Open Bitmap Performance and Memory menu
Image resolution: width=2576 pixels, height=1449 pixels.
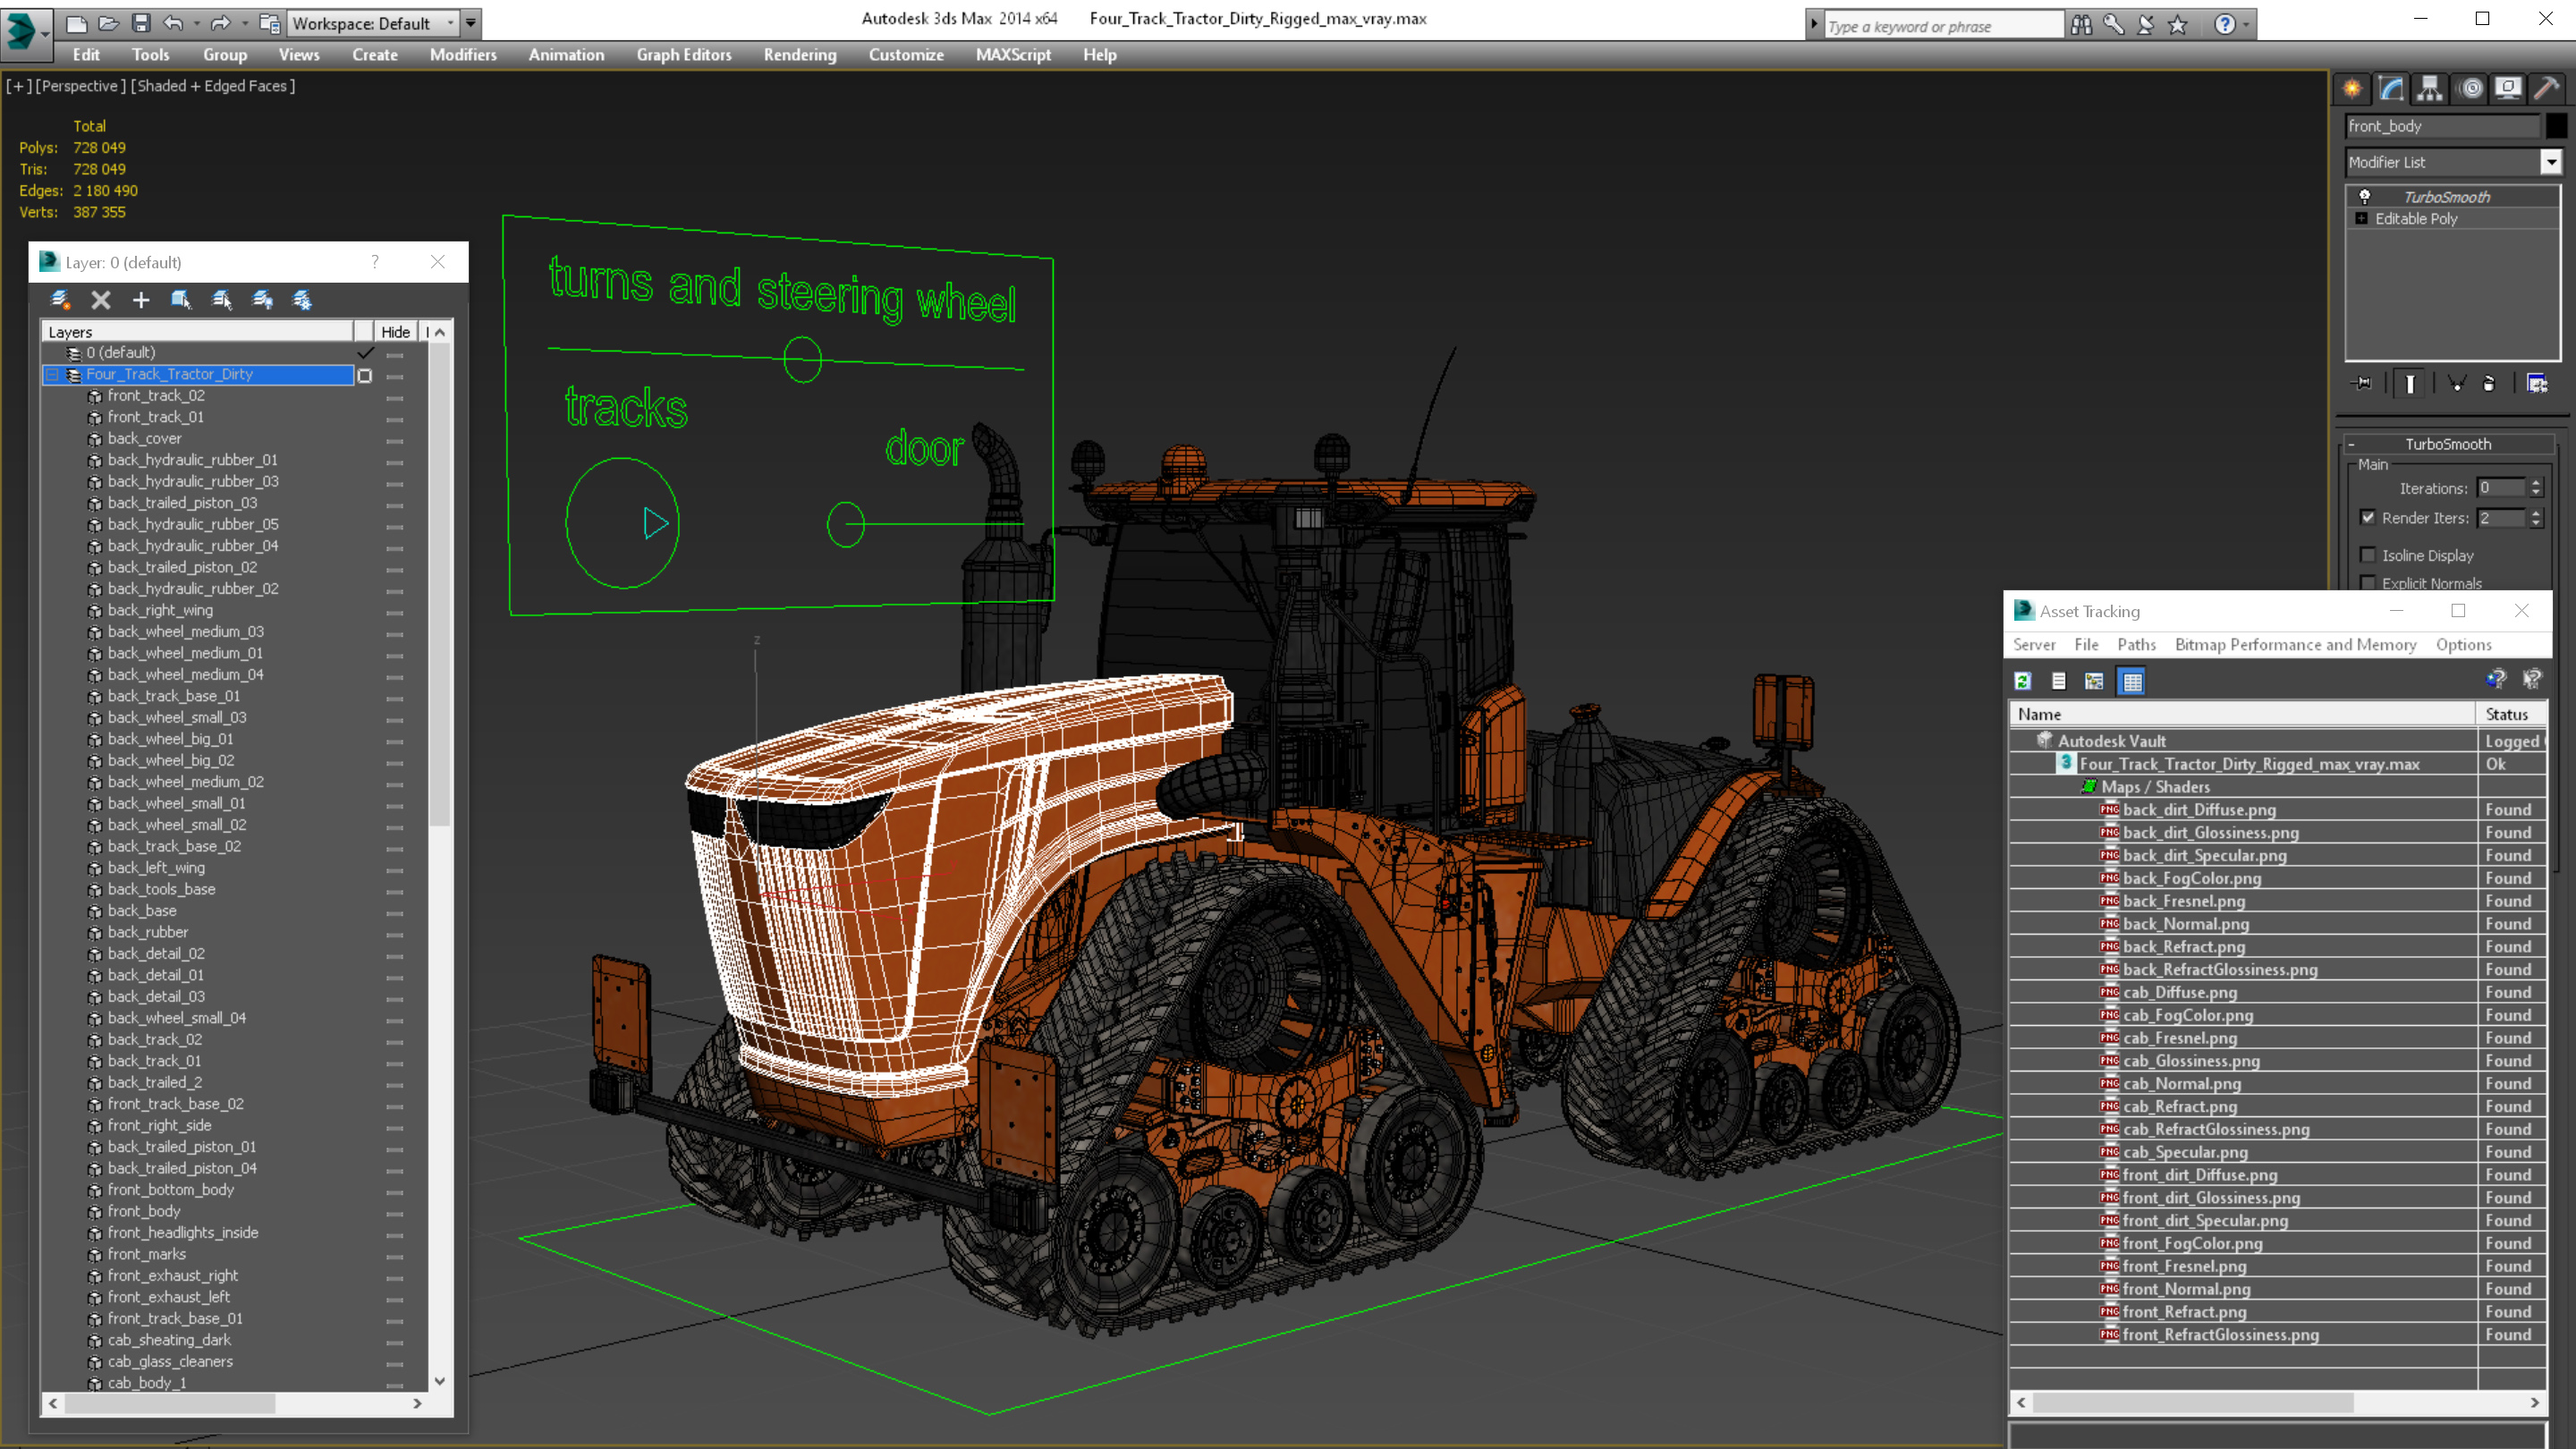(x=2295, y=645)
